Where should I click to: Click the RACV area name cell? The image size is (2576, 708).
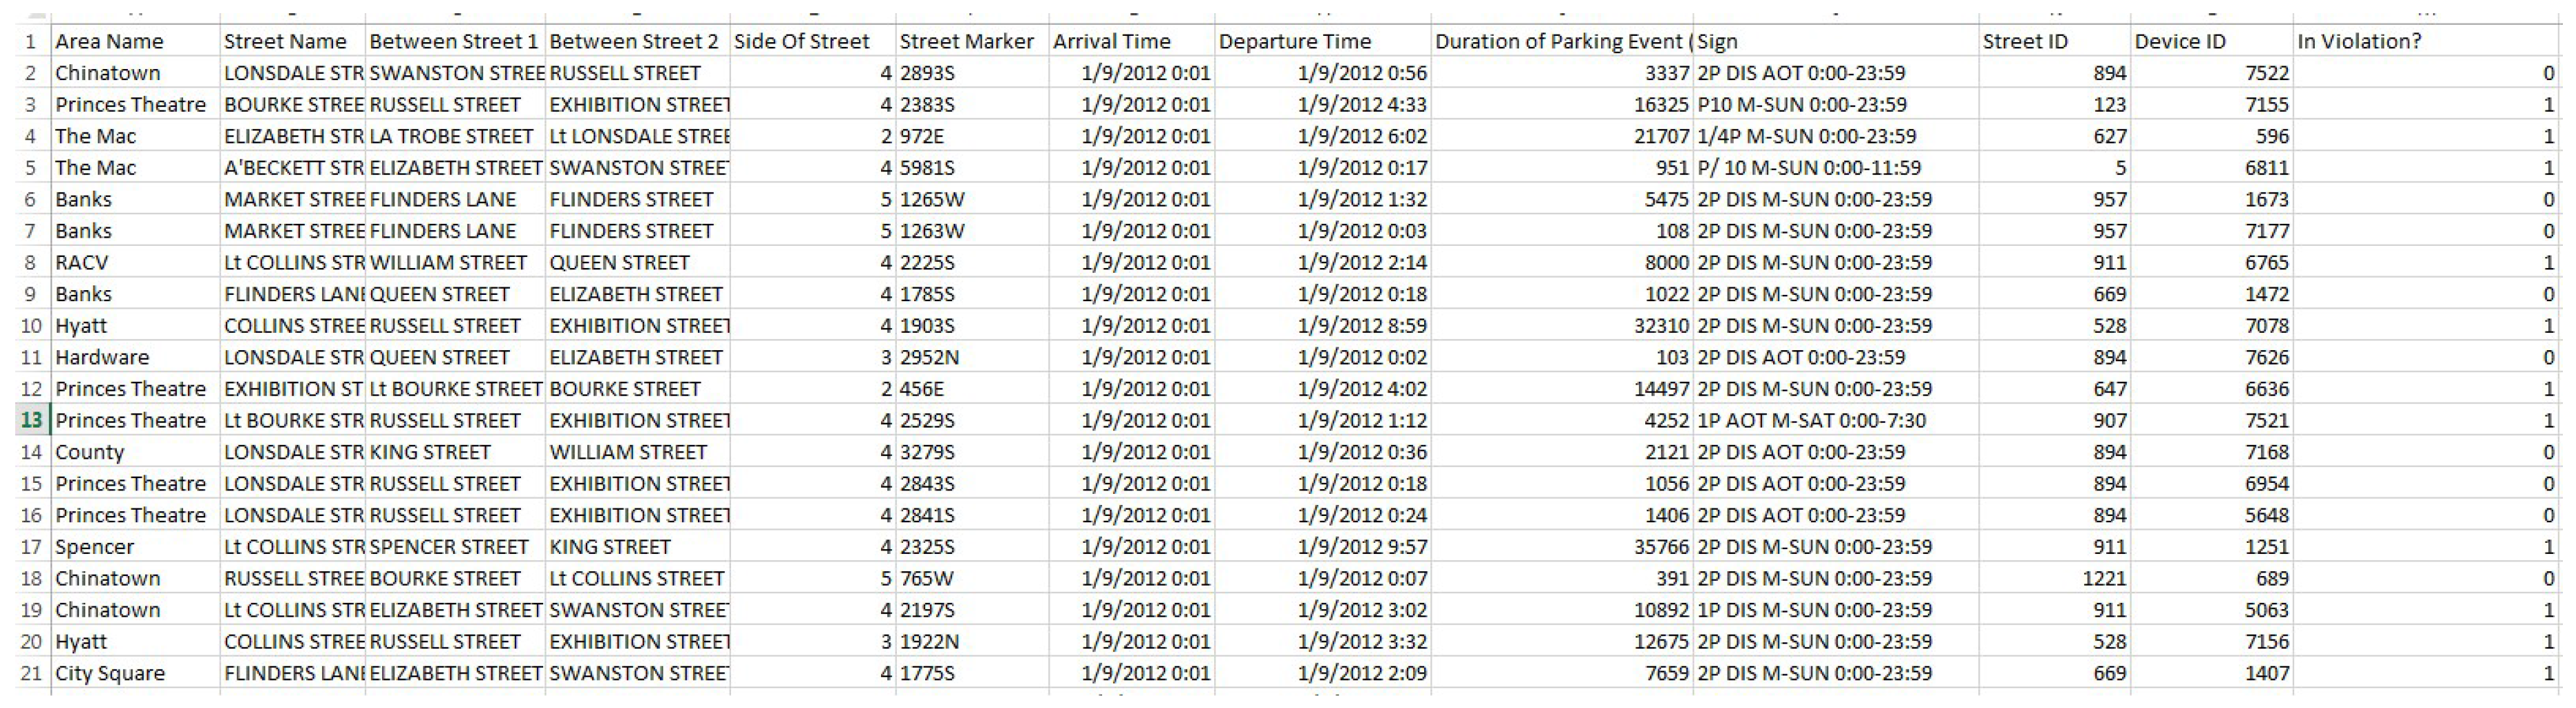134,263
